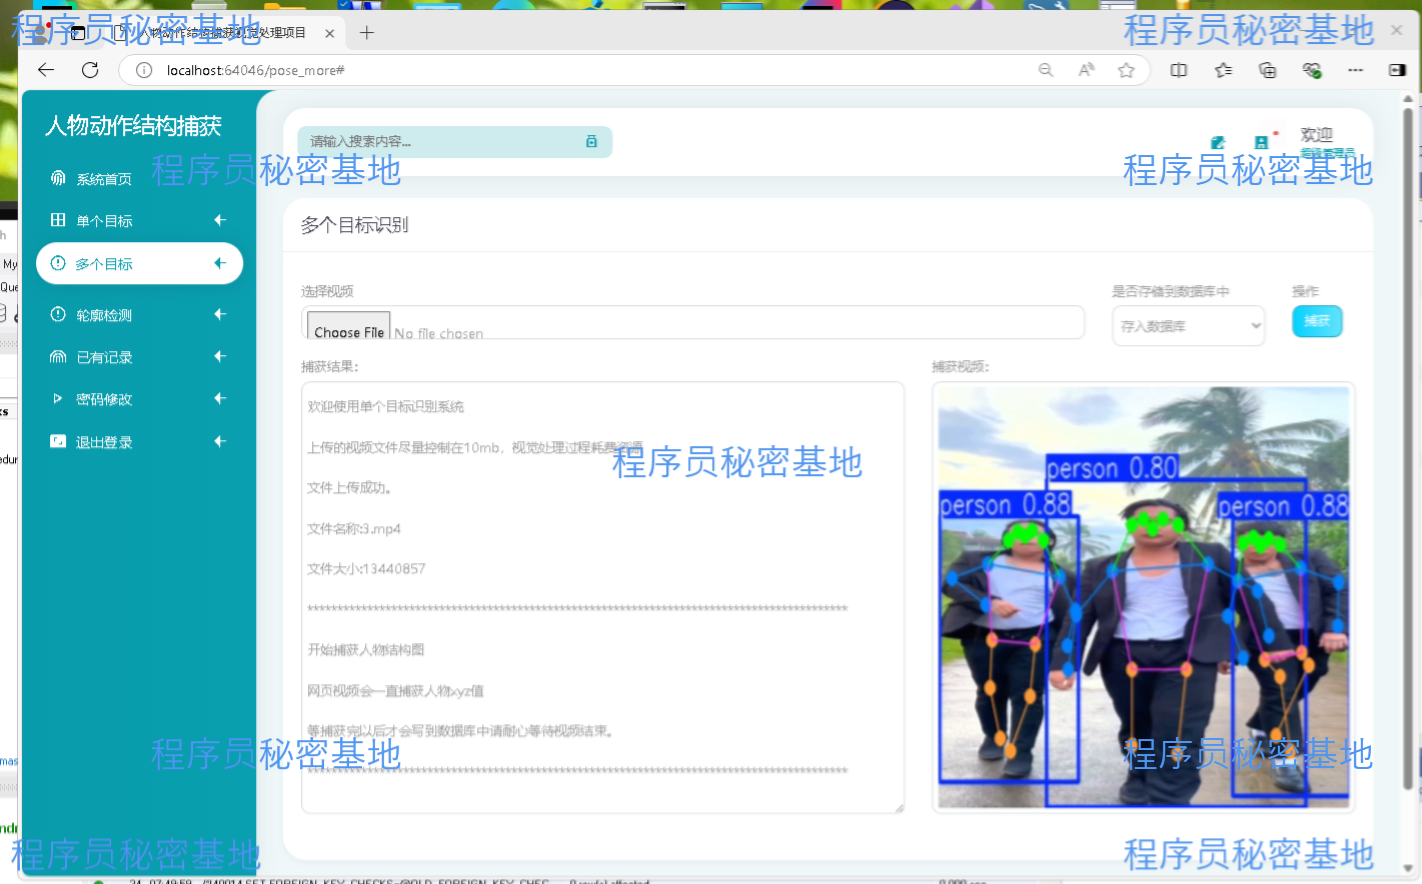This screenshot has width=1422, height=884.
Task: Expand the 轮廓检测 submenu arrow
Action: (x=220, y=314)
